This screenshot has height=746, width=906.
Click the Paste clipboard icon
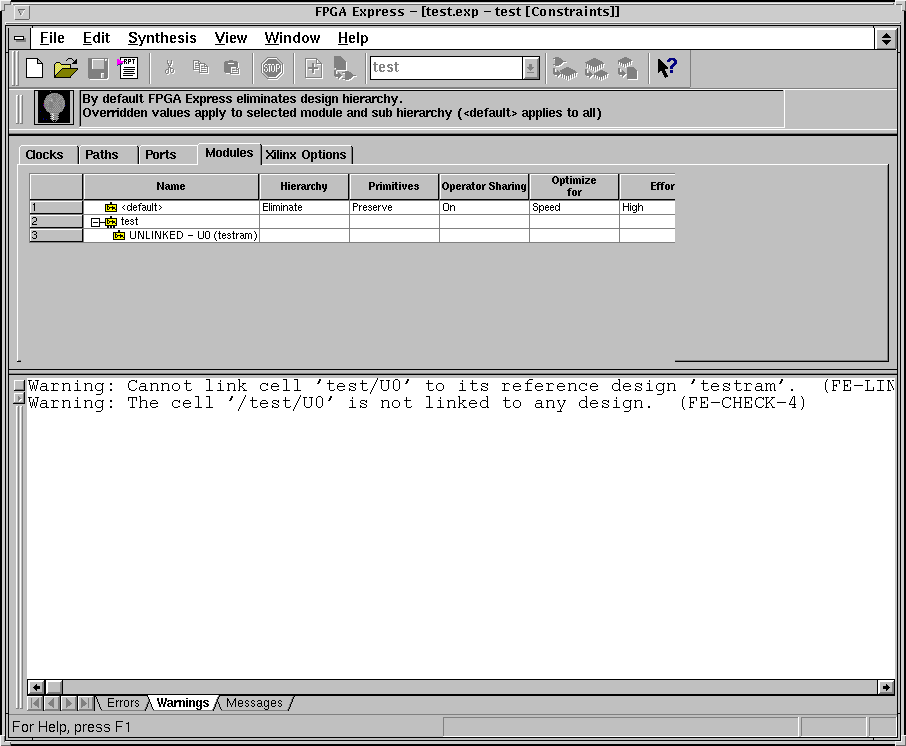232,68
